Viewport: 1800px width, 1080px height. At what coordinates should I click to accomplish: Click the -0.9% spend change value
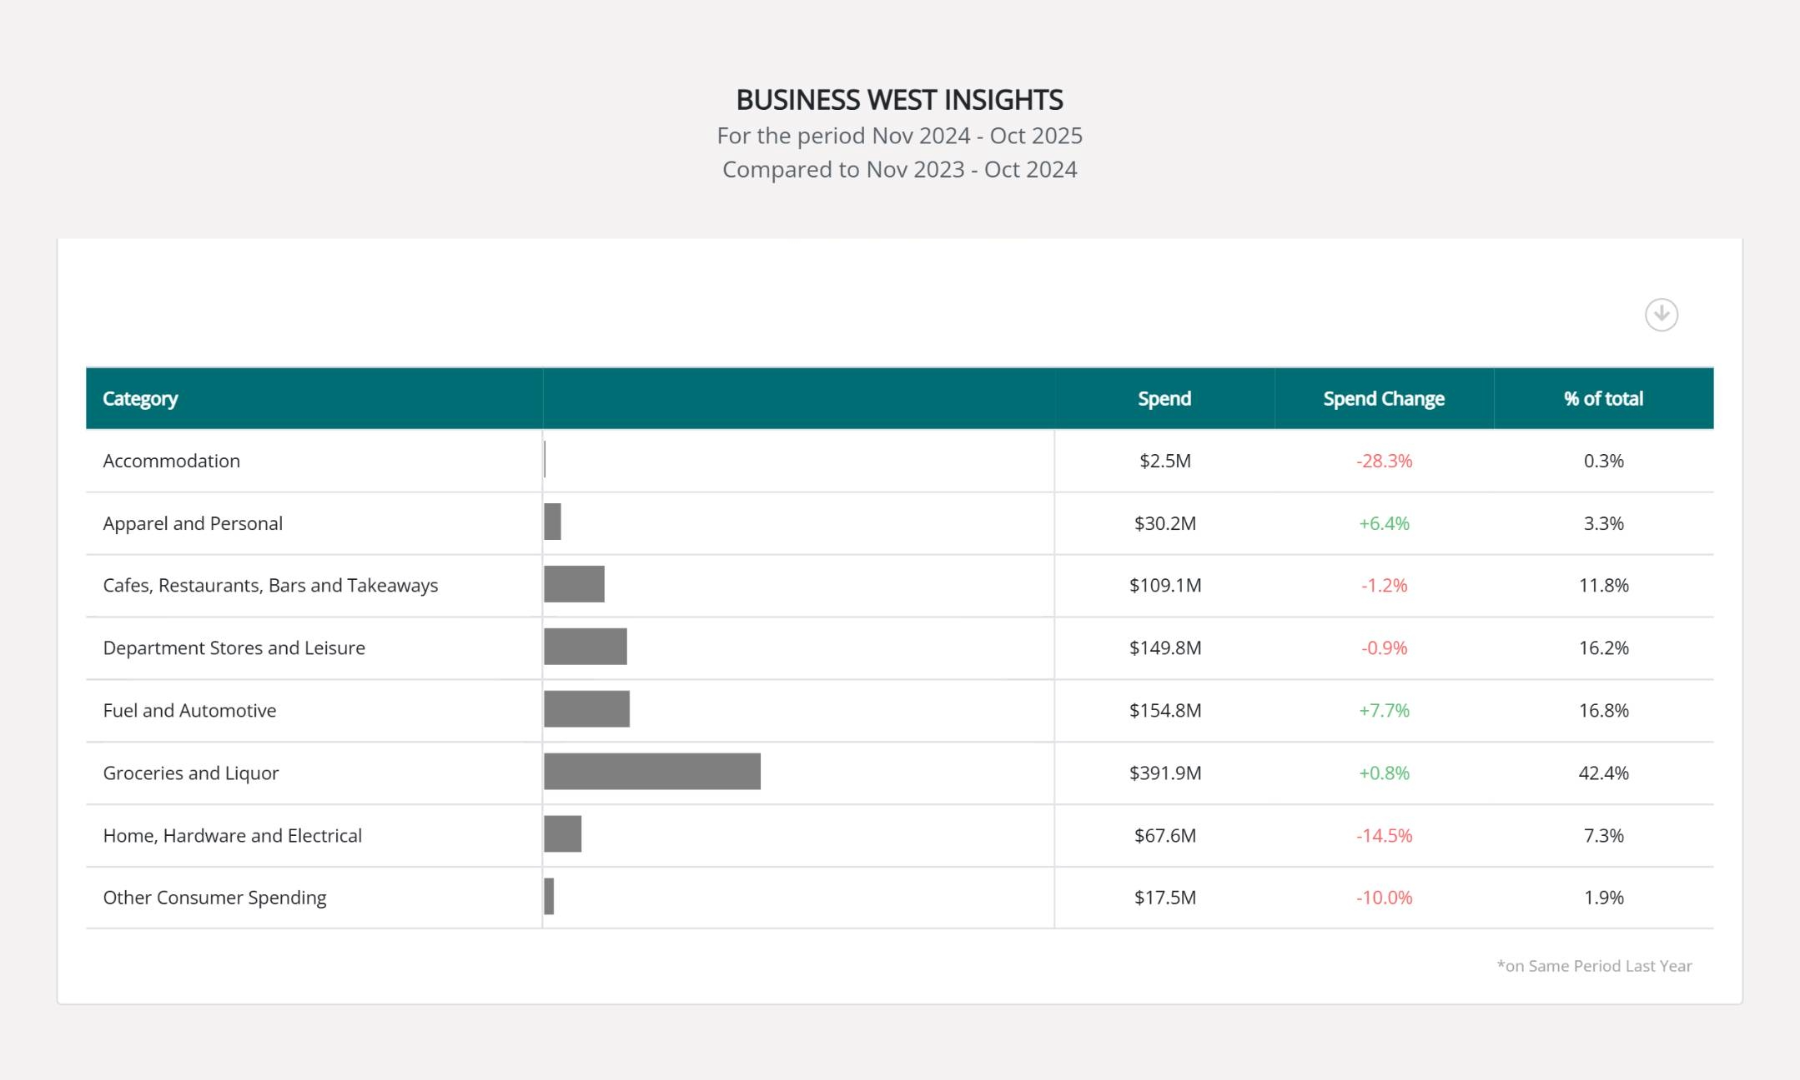point(1384,648)
